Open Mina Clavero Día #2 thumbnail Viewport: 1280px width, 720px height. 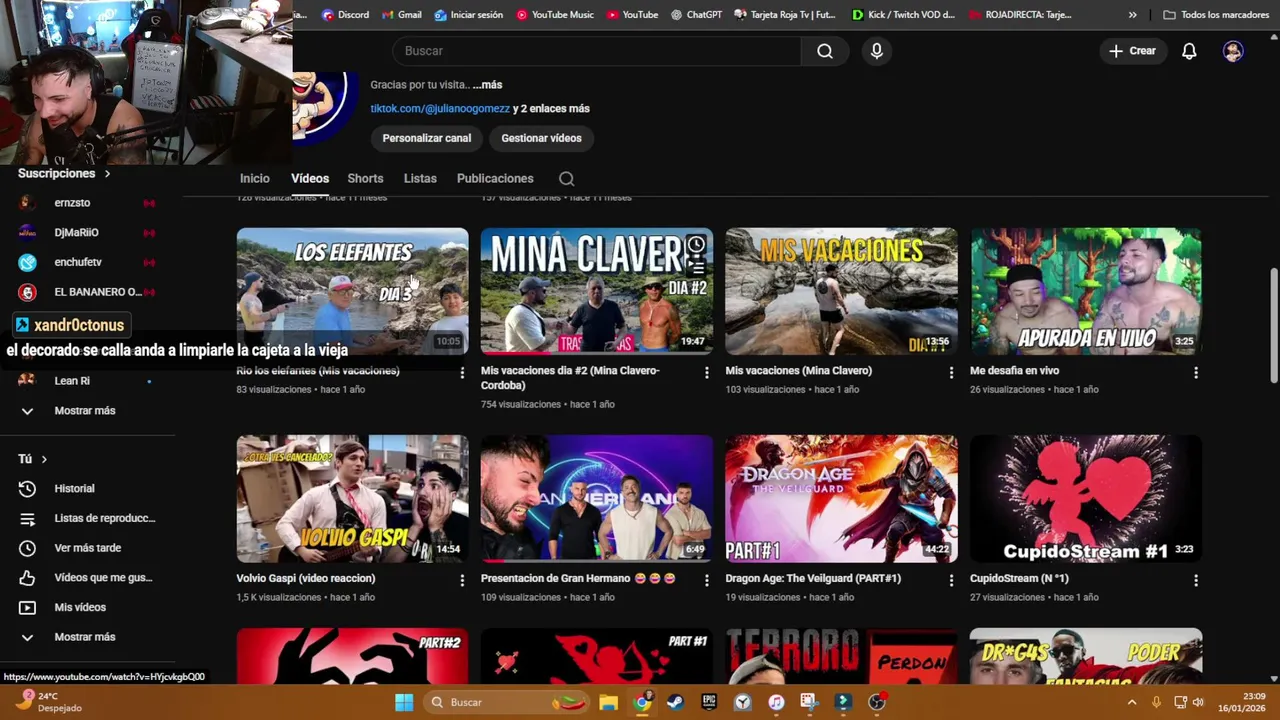597,291
